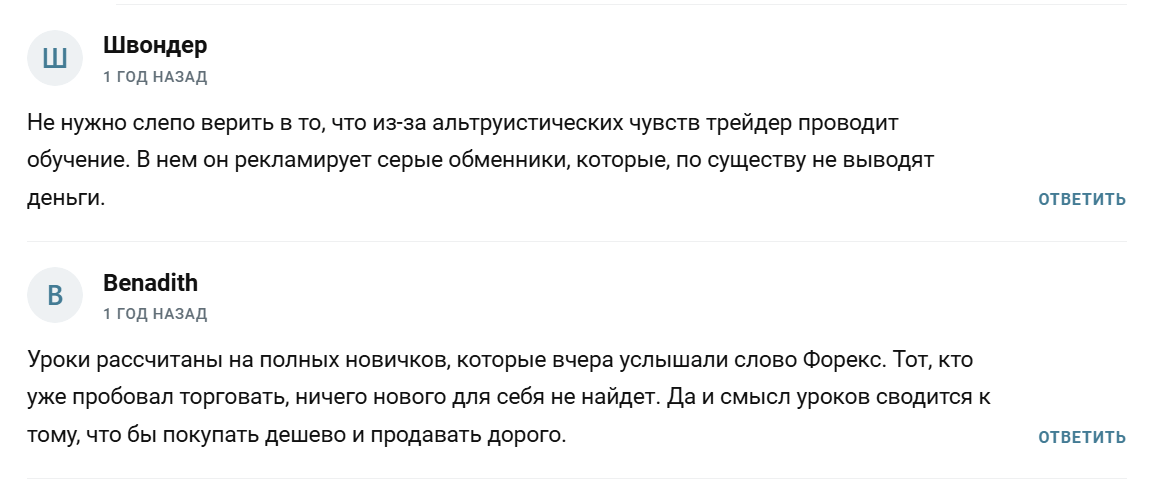
Task: Click the round 'Ш' avatar icon
Action: (x=55, y=58)
